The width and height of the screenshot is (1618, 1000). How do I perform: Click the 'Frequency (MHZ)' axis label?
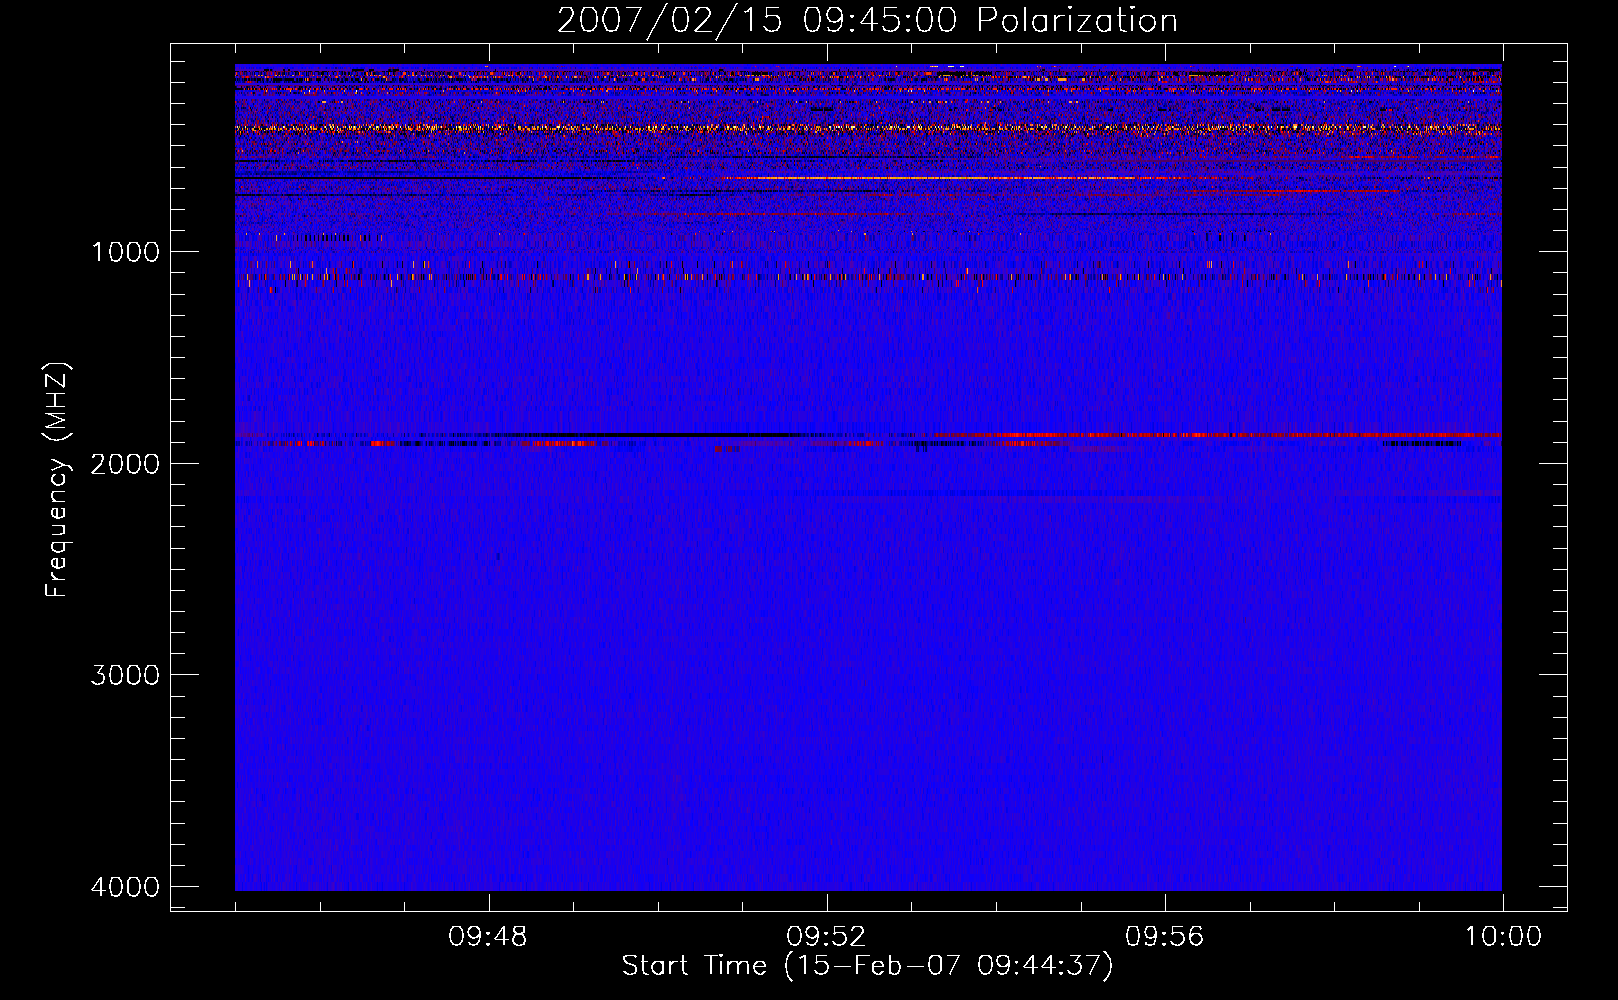click(x=57, y=480)
